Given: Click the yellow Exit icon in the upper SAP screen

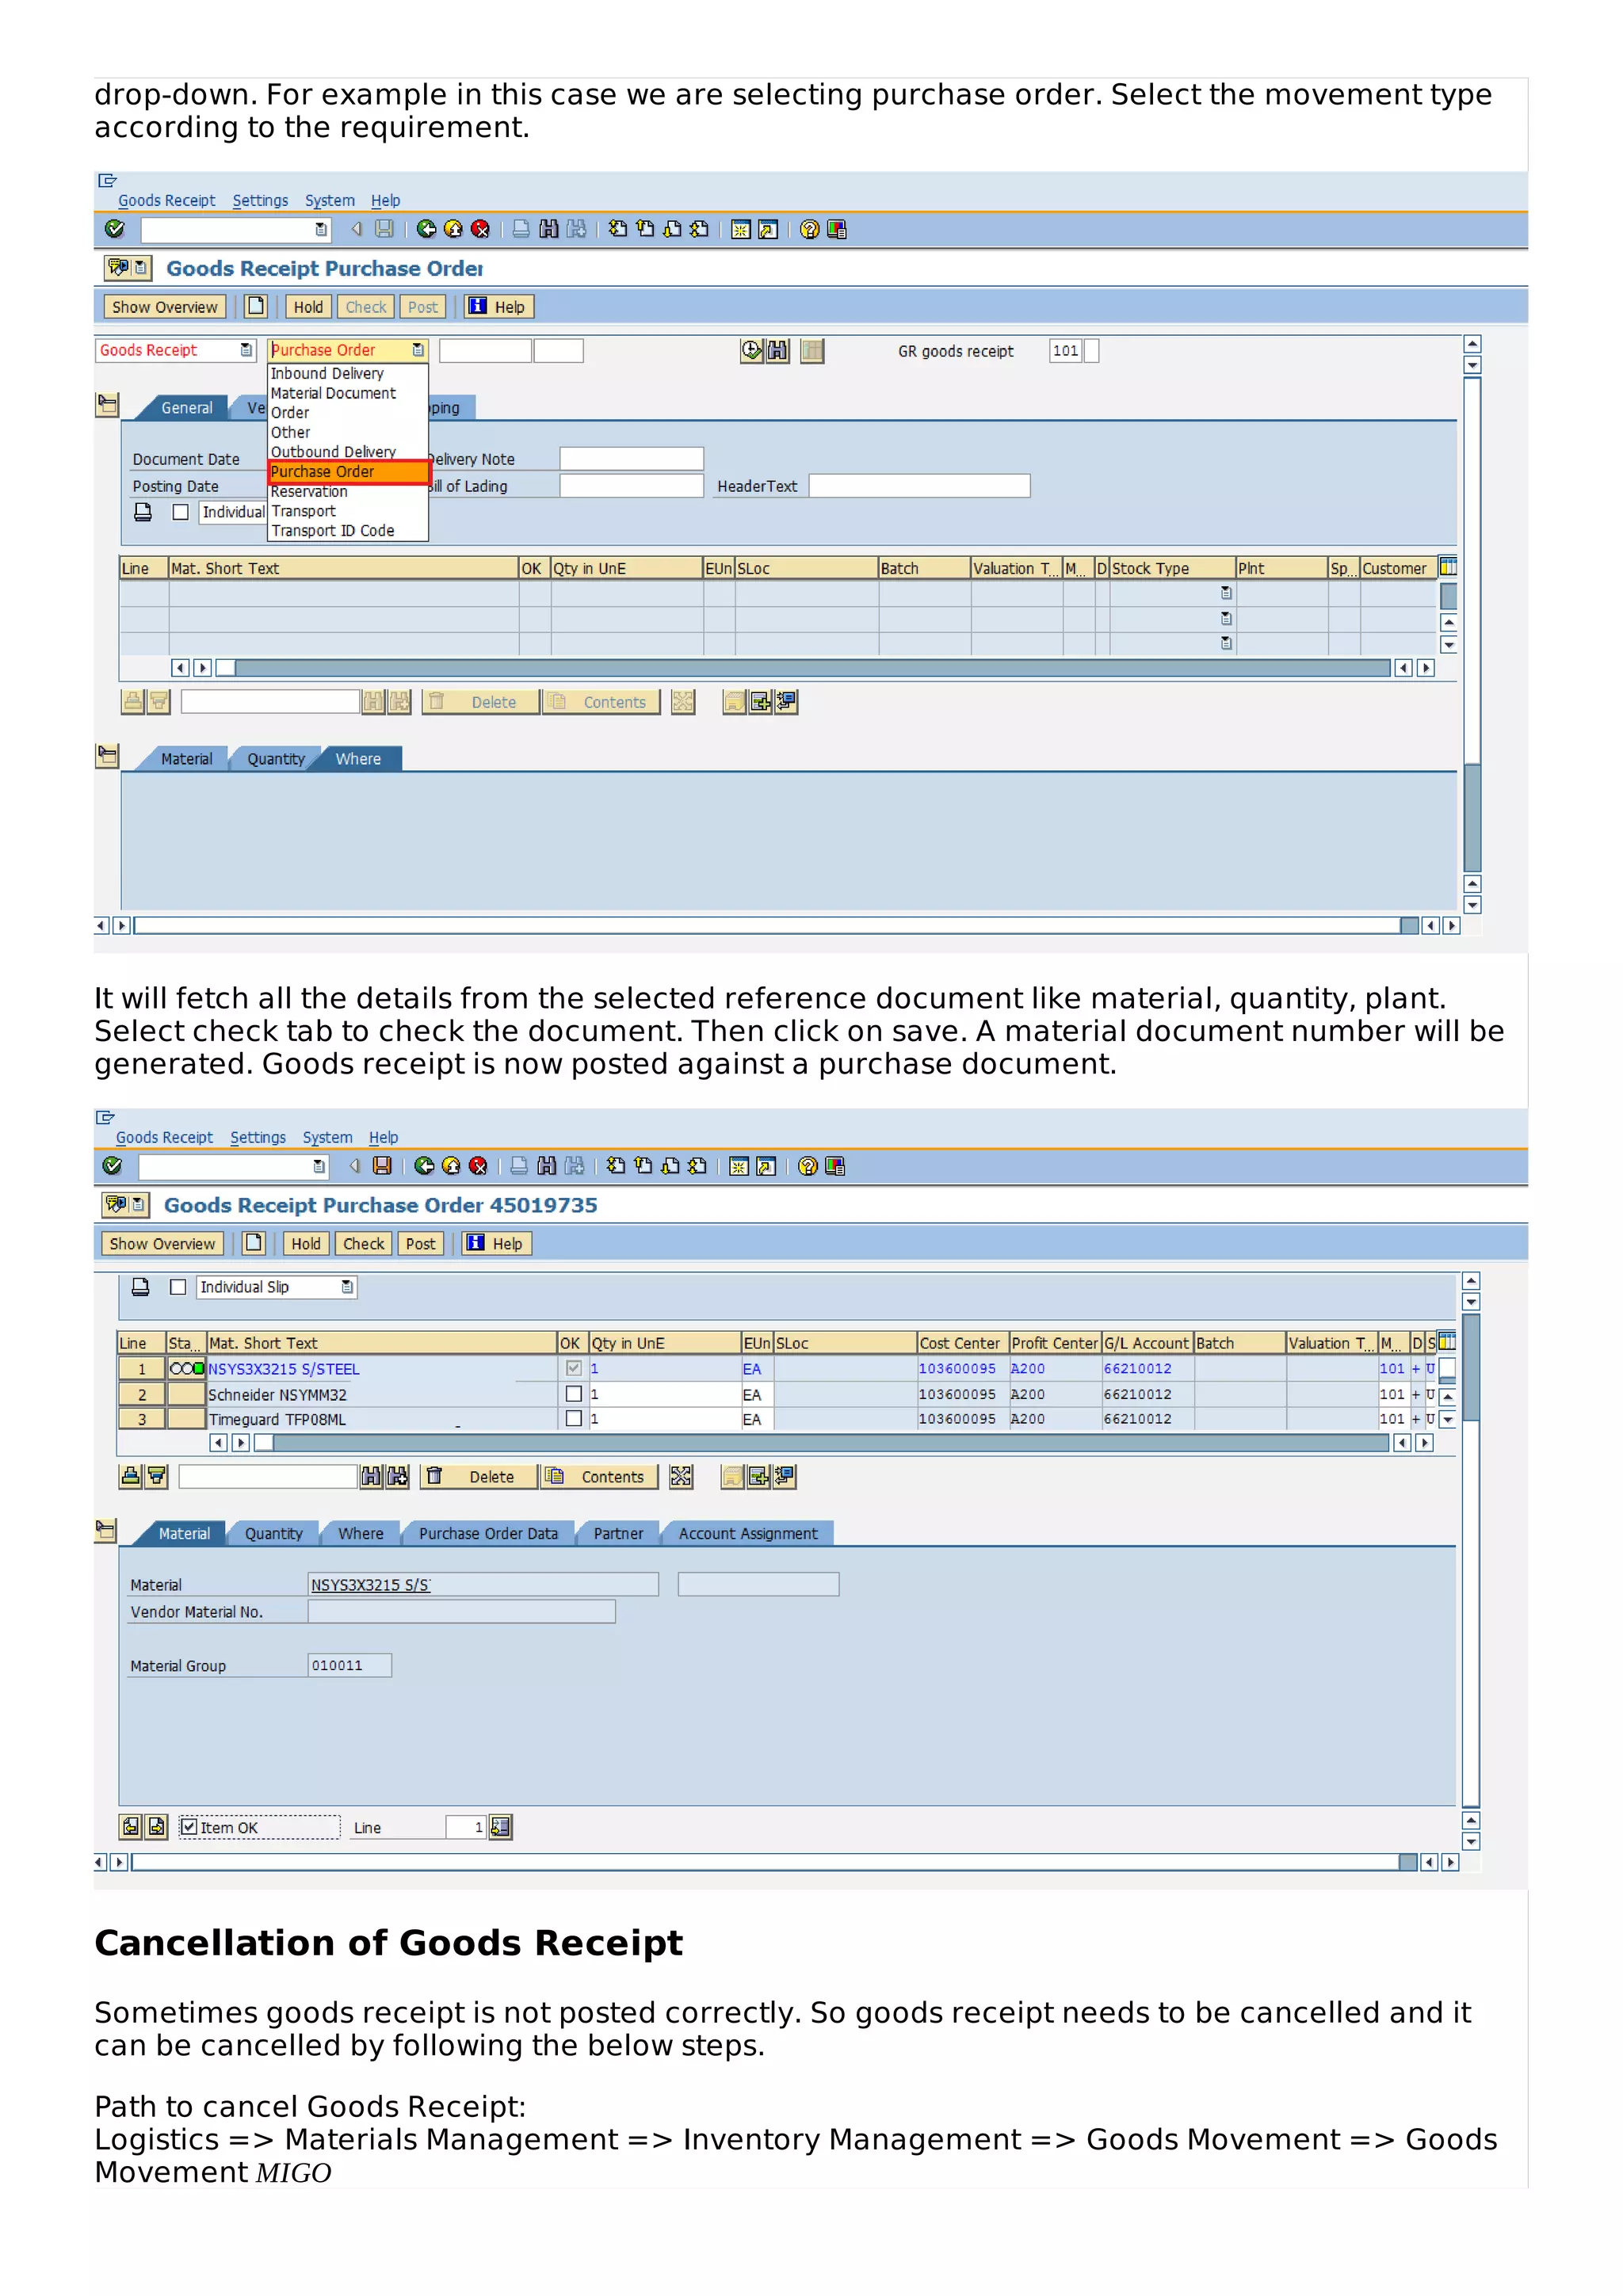Looking at the screenshot, I should (453, 229).
